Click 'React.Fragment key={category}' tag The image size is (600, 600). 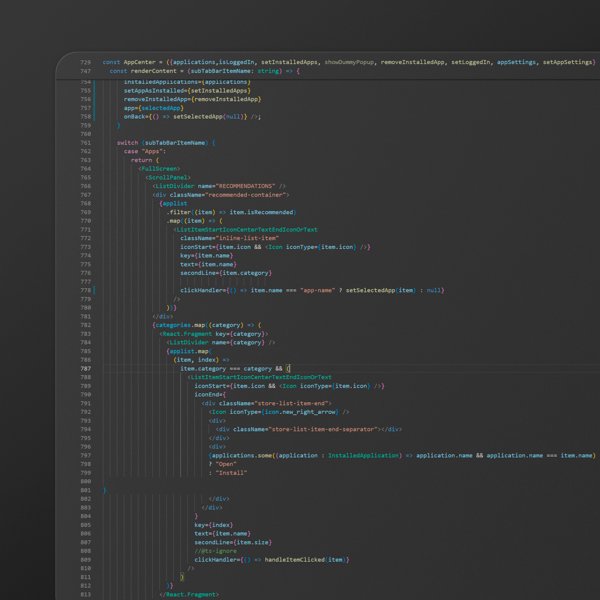pos(214,334)
